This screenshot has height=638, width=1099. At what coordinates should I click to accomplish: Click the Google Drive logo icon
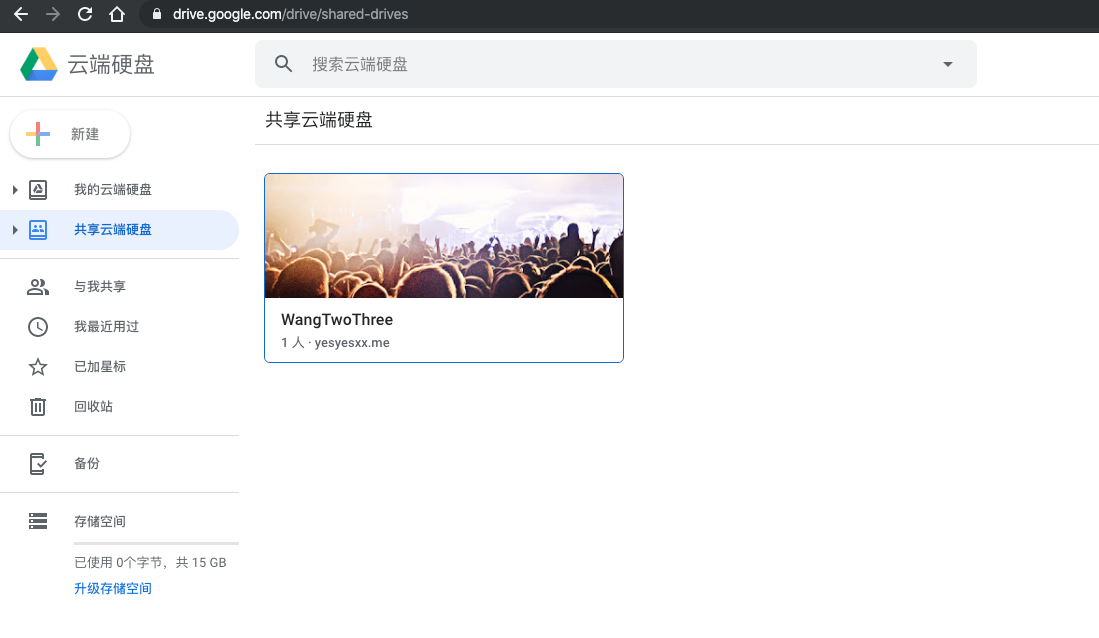coord(39,64)
